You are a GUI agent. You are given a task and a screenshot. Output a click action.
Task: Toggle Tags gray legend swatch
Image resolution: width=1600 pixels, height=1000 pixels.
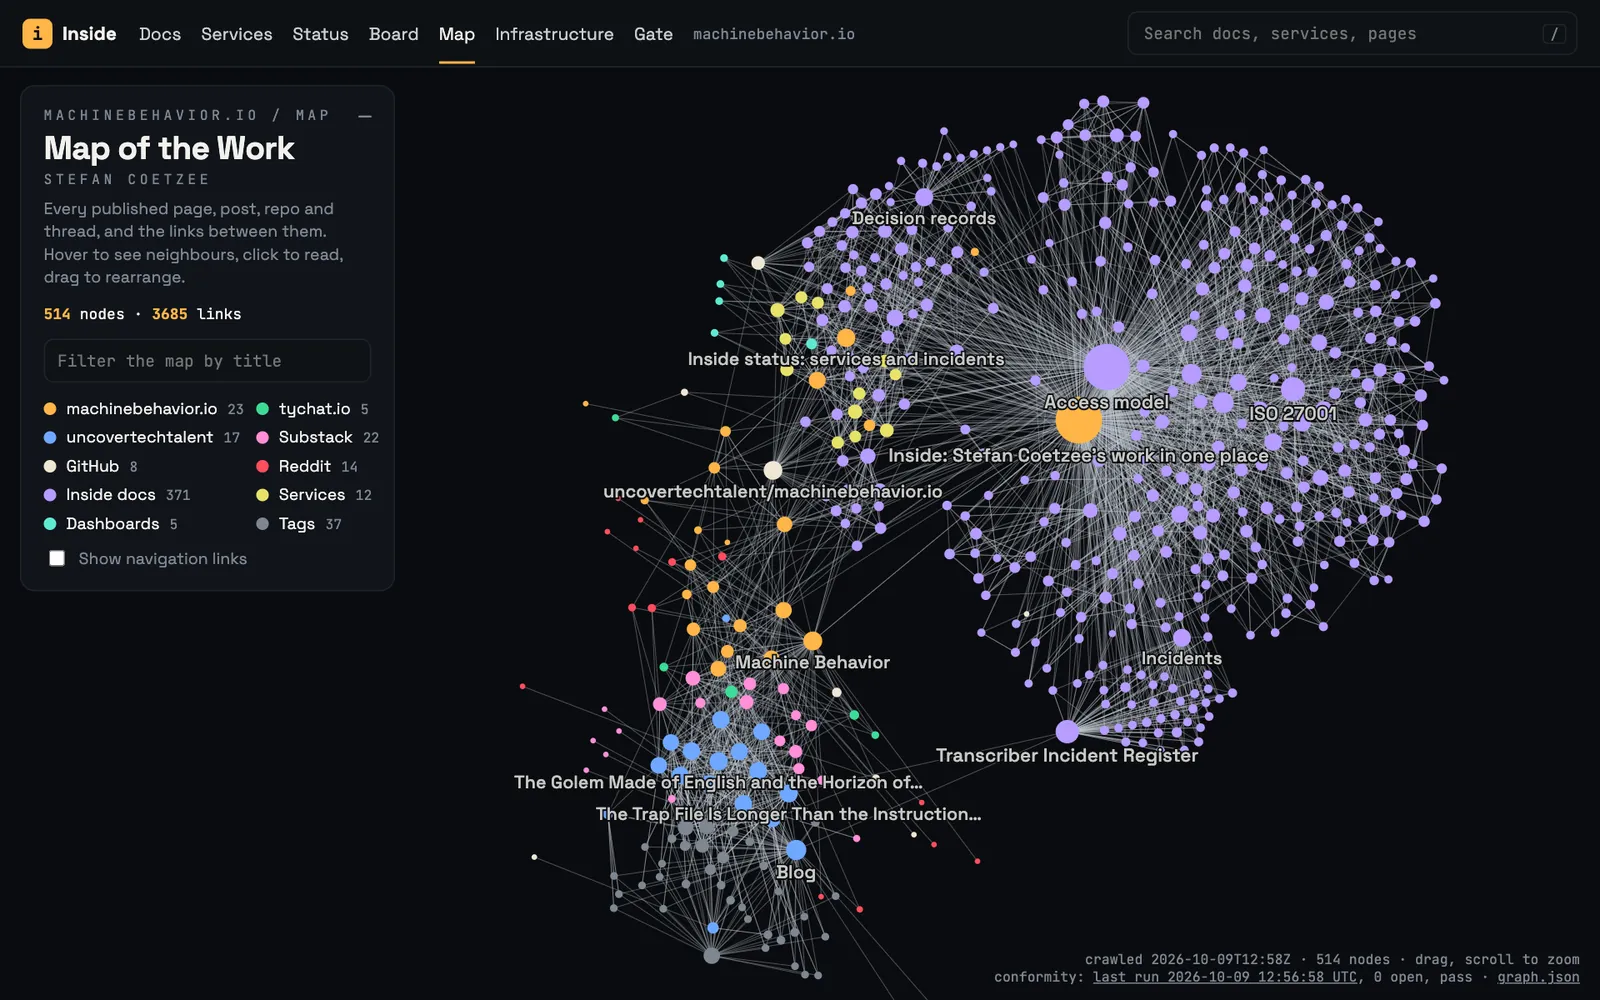[x=262, y=524]
